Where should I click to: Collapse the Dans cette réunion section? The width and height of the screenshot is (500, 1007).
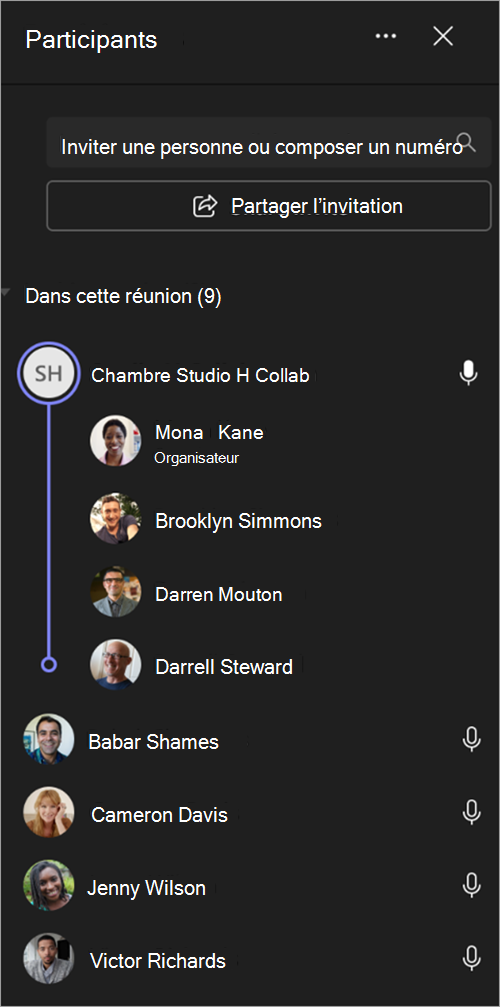tap(6, 293)
